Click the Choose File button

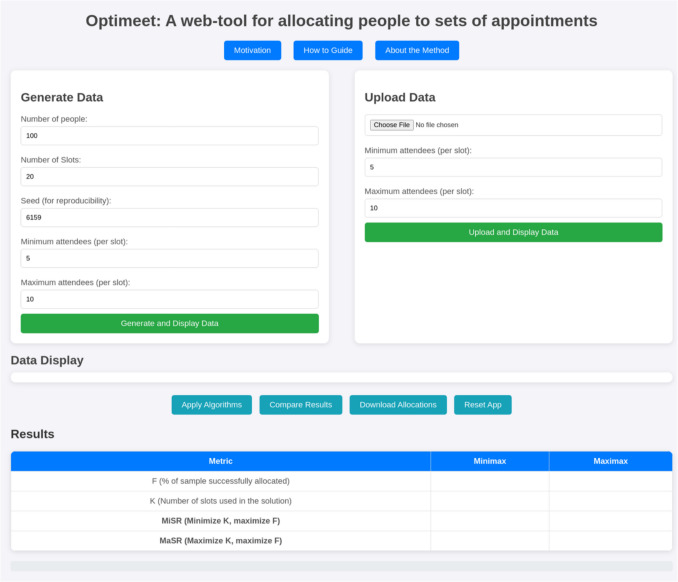[391, 125]
